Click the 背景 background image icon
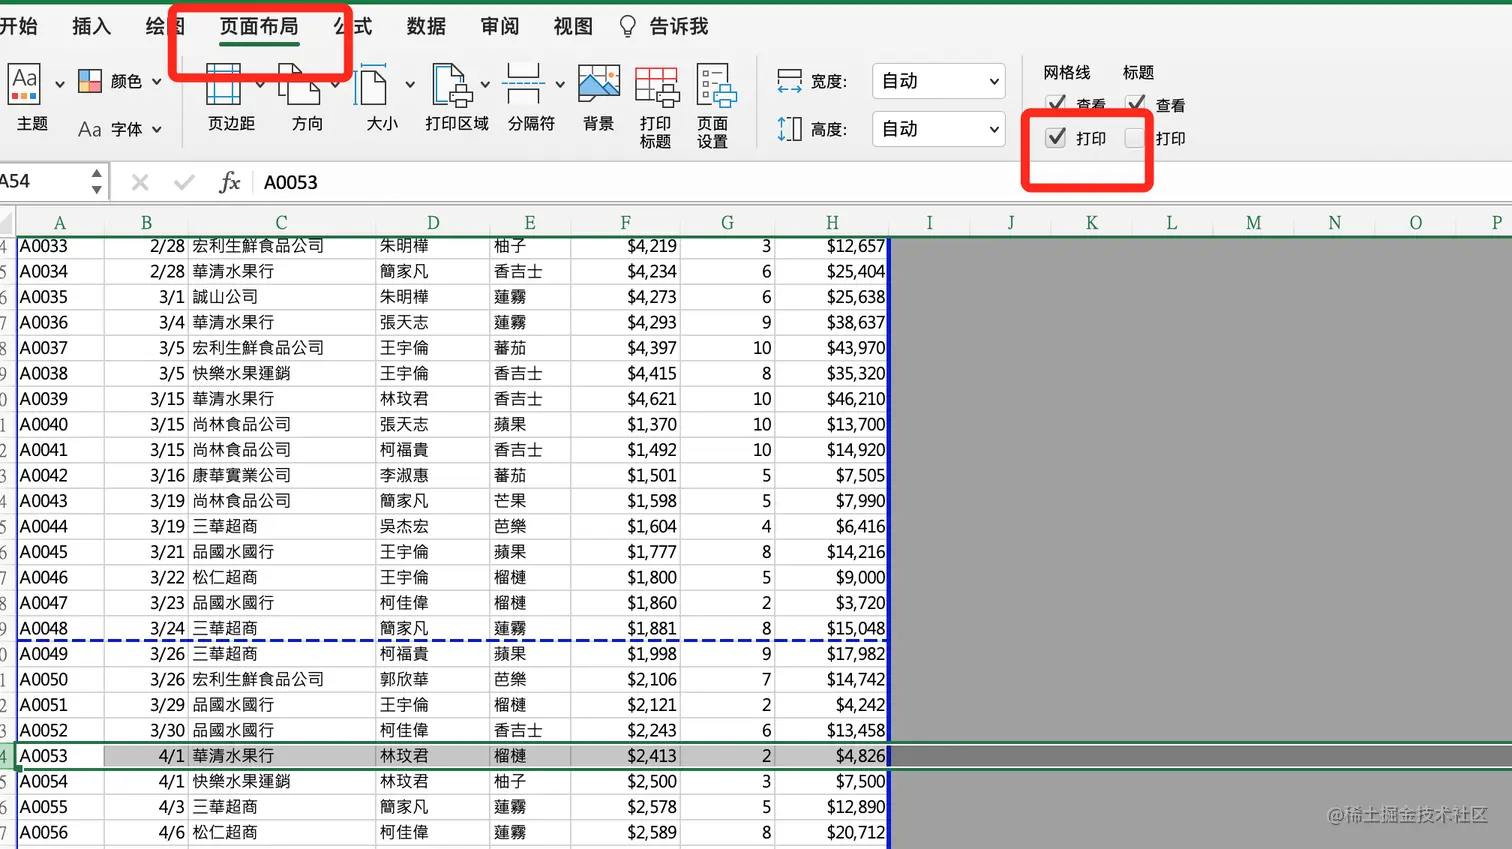 coord(599,84)
